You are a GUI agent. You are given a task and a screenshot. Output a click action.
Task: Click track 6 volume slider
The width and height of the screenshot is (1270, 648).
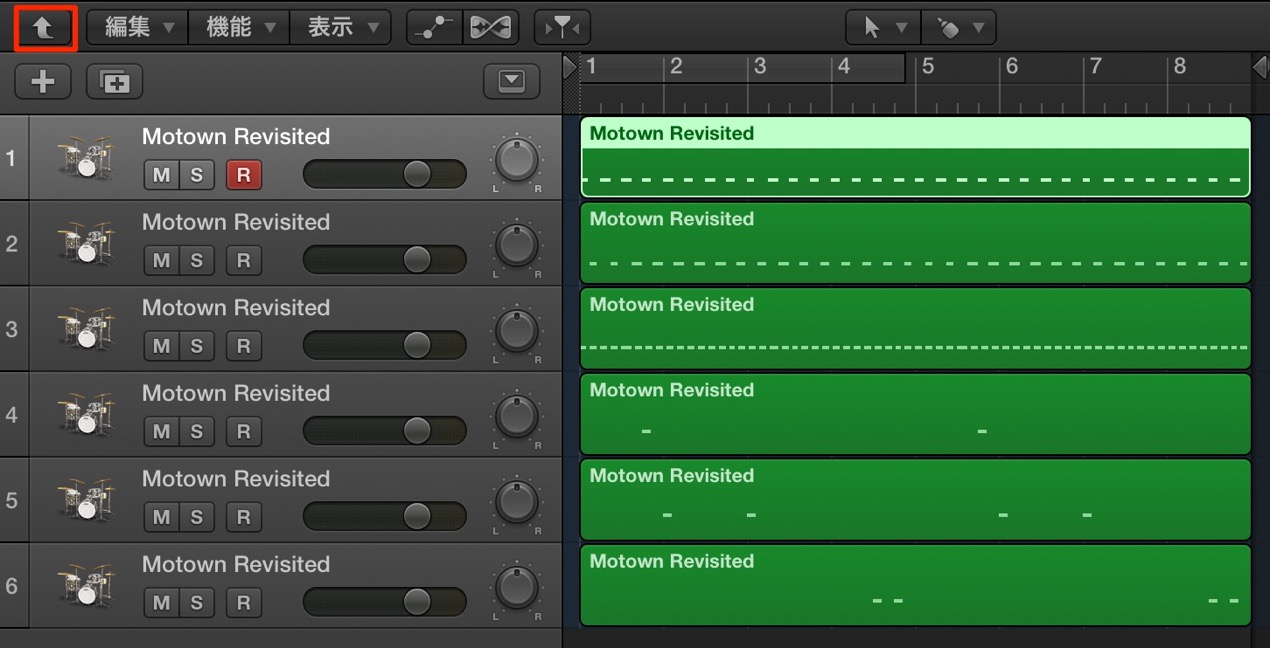click(x=385, y=602)
